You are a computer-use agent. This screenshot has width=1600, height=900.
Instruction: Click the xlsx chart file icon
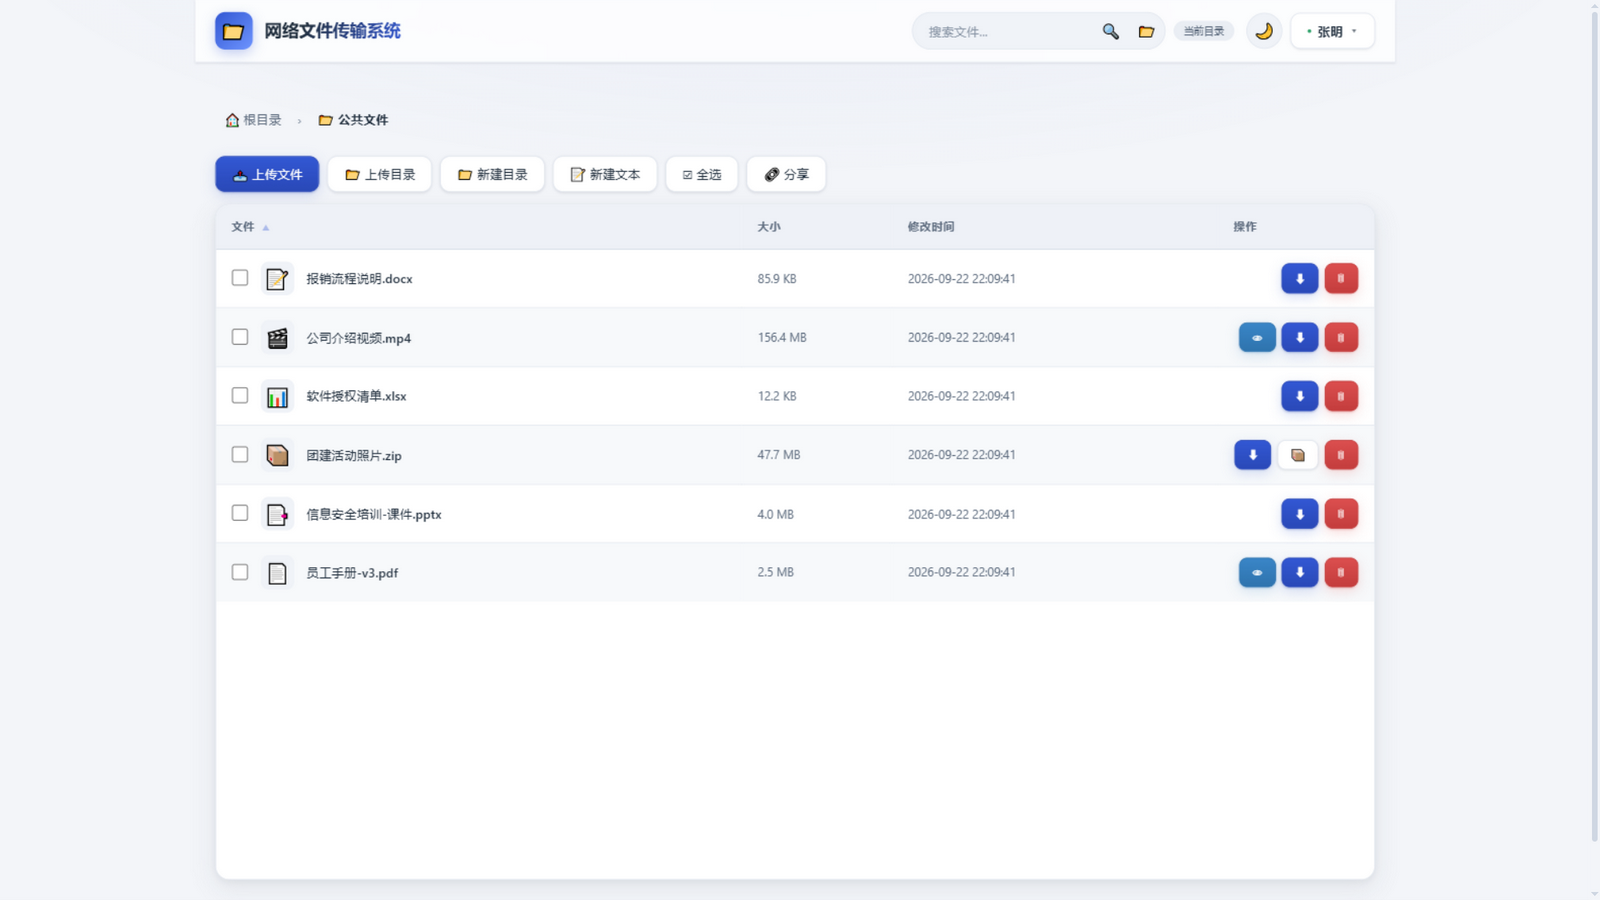point(277,396)
